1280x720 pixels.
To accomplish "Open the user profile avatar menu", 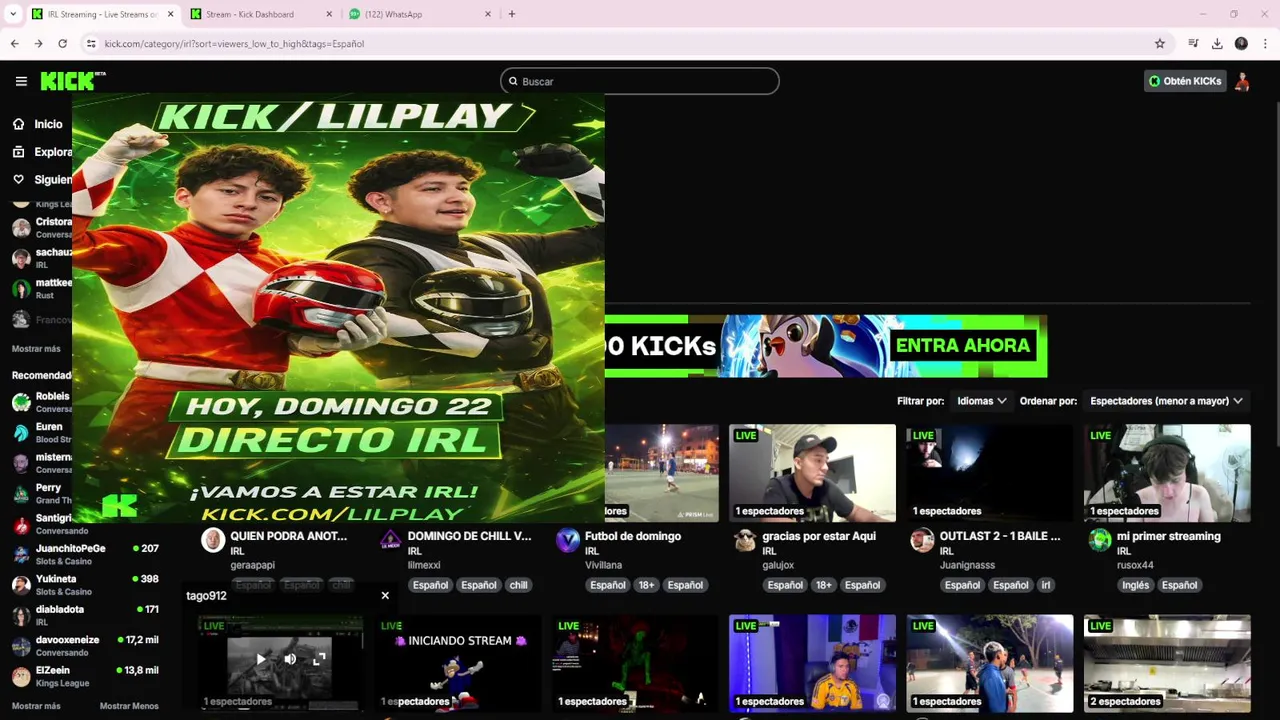I will [x=1242, y=81].
